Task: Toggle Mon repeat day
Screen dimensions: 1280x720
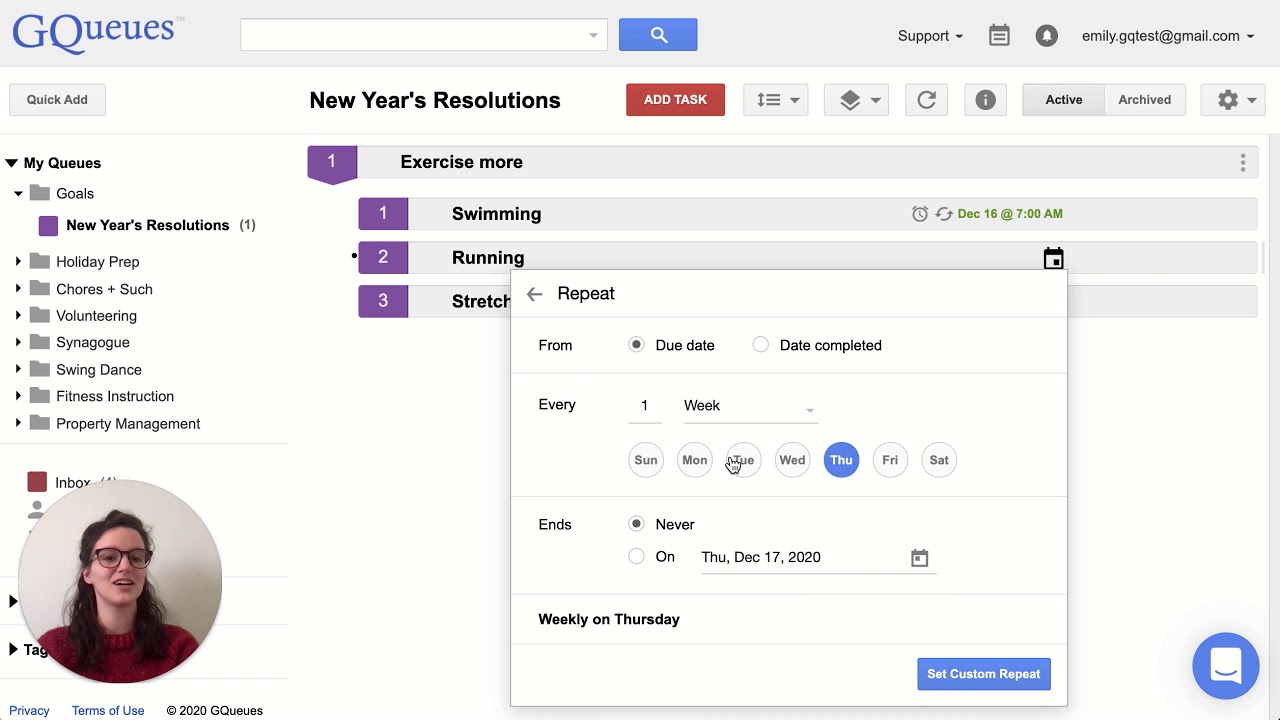Action: 695,460
